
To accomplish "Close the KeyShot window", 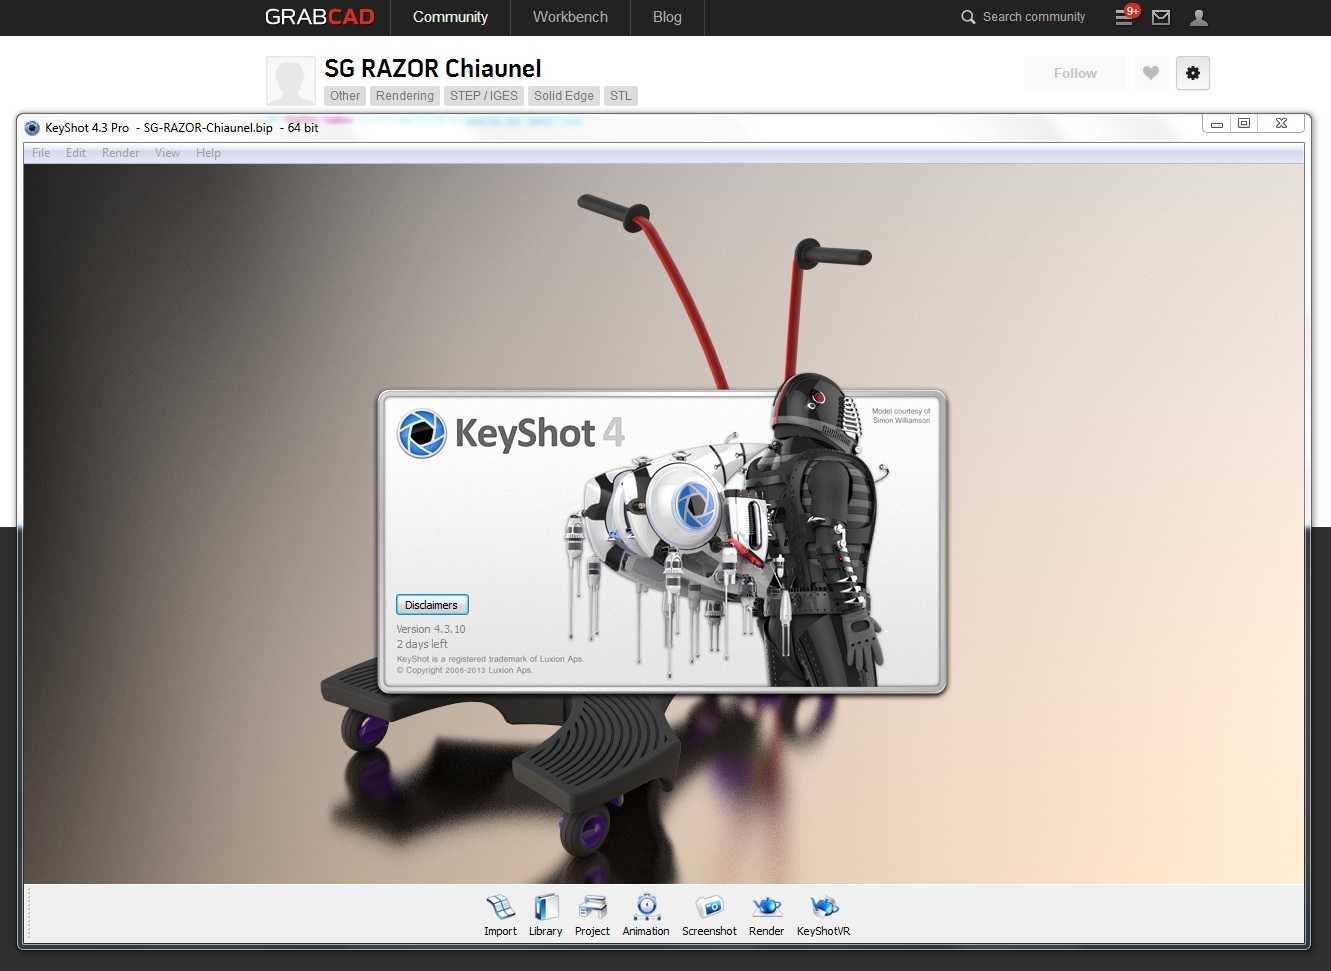I will (1281, 124).
